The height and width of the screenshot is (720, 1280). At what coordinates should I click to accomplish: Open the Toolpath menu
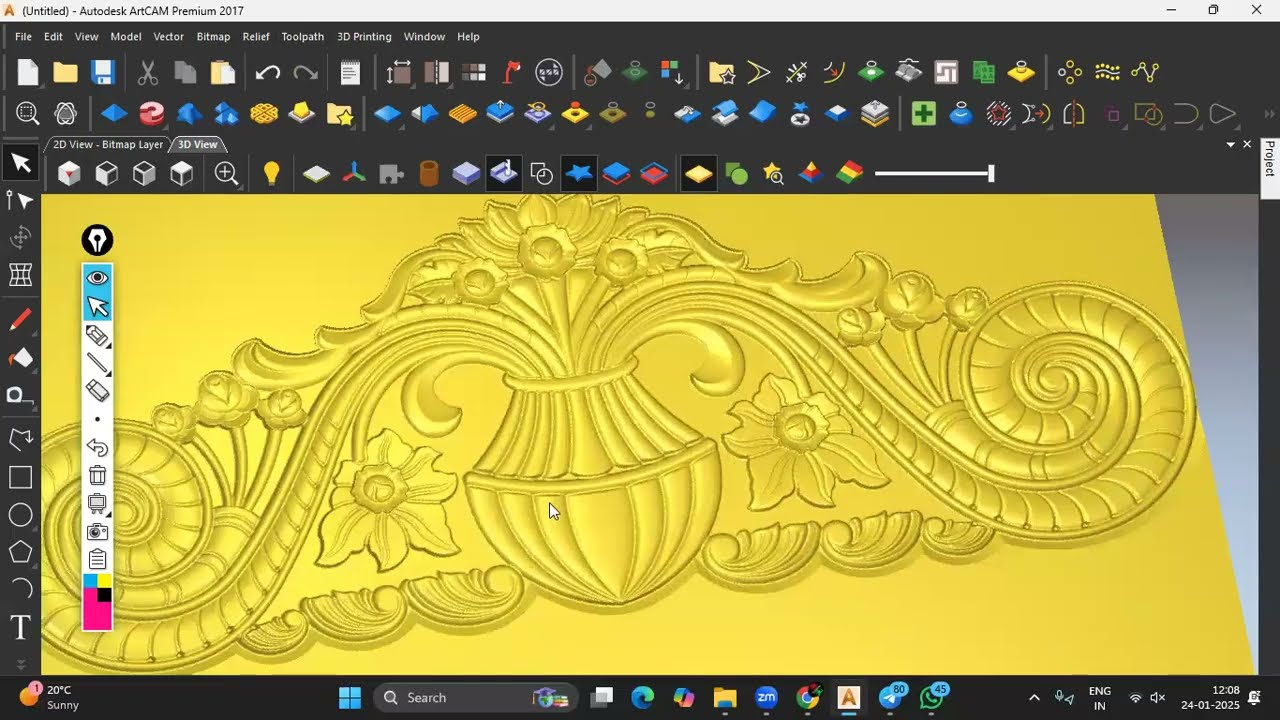(x=302, y=36)
